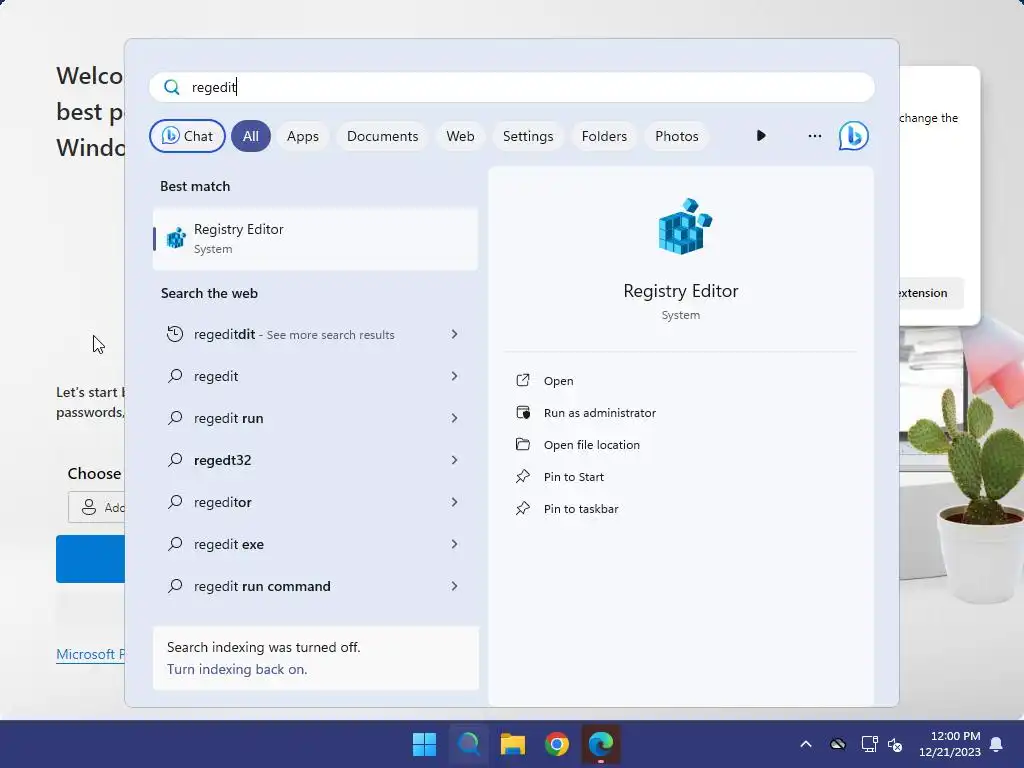This screenshot has width=1024, height=768.
Task: Click the search icon beside regeditor
Action: tap(175, 502)
